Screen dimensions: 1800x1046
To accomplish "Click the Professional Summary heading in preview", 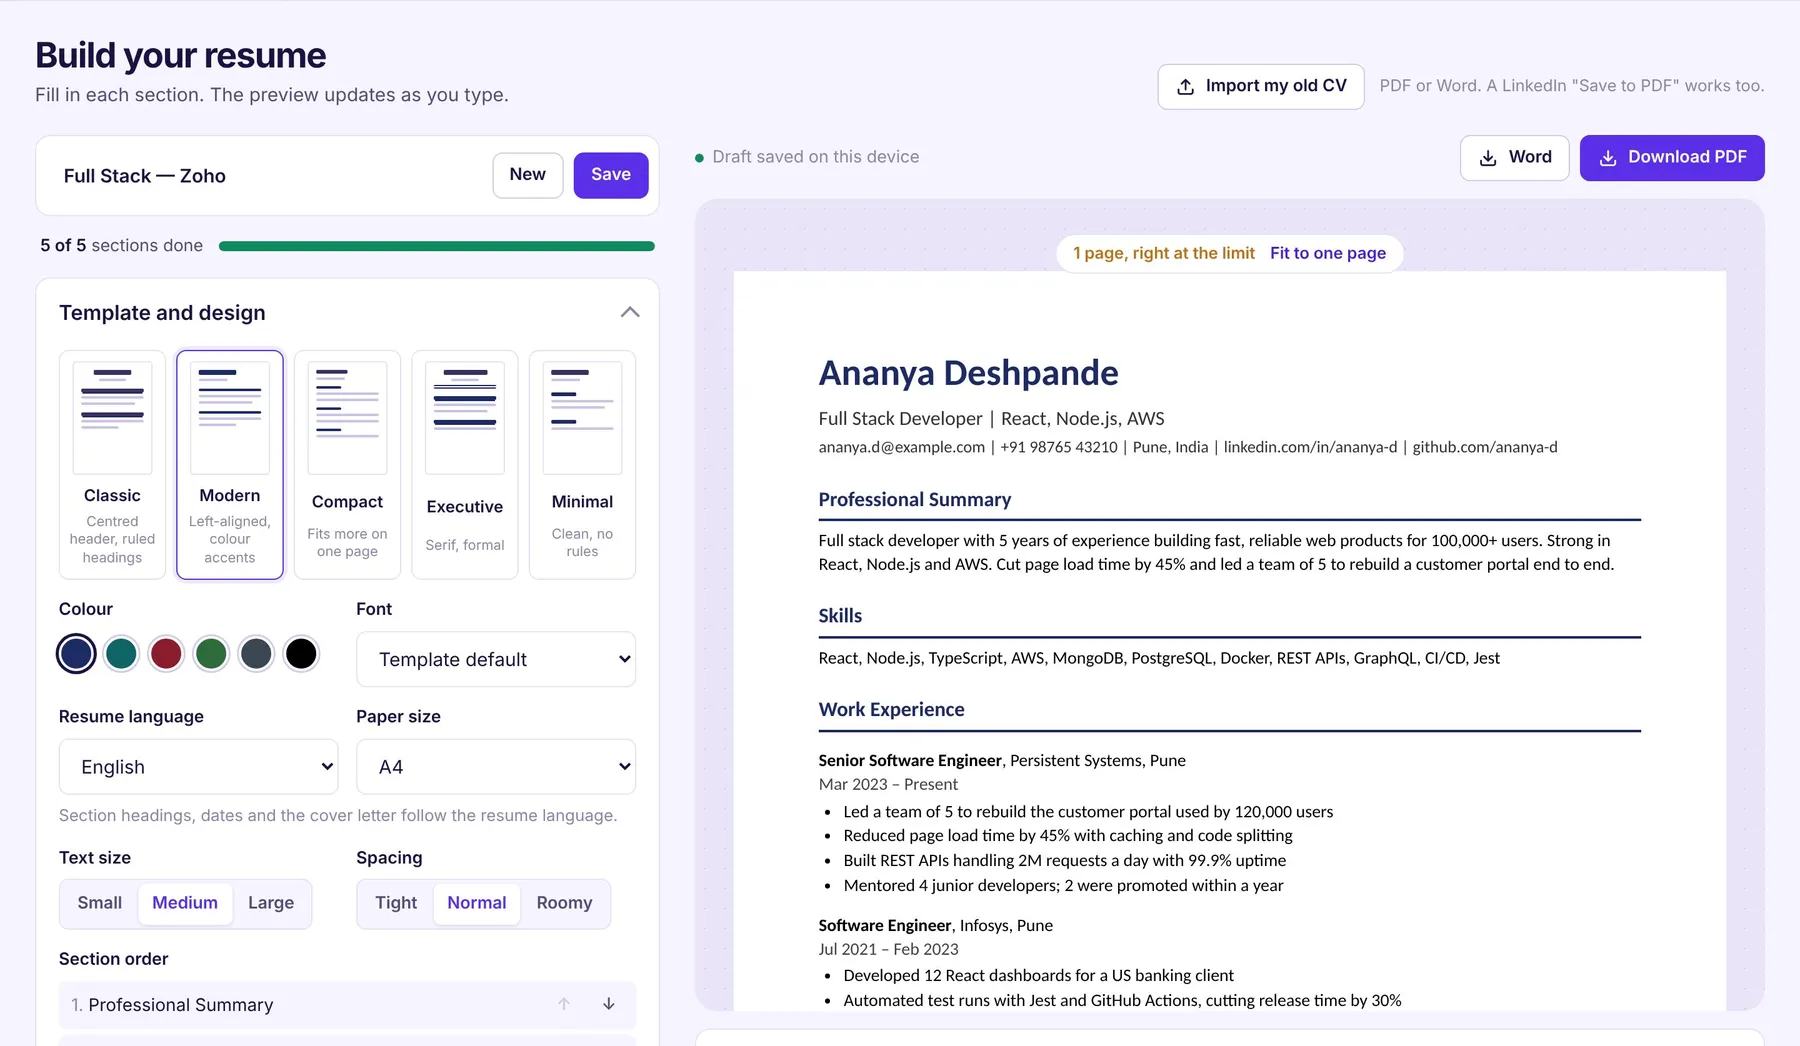I will click(915, 499).
